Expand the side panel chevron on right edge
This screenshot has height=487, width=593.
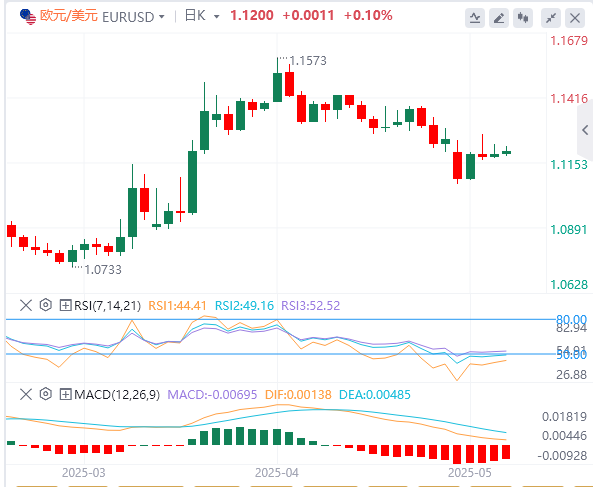point(585,130)
